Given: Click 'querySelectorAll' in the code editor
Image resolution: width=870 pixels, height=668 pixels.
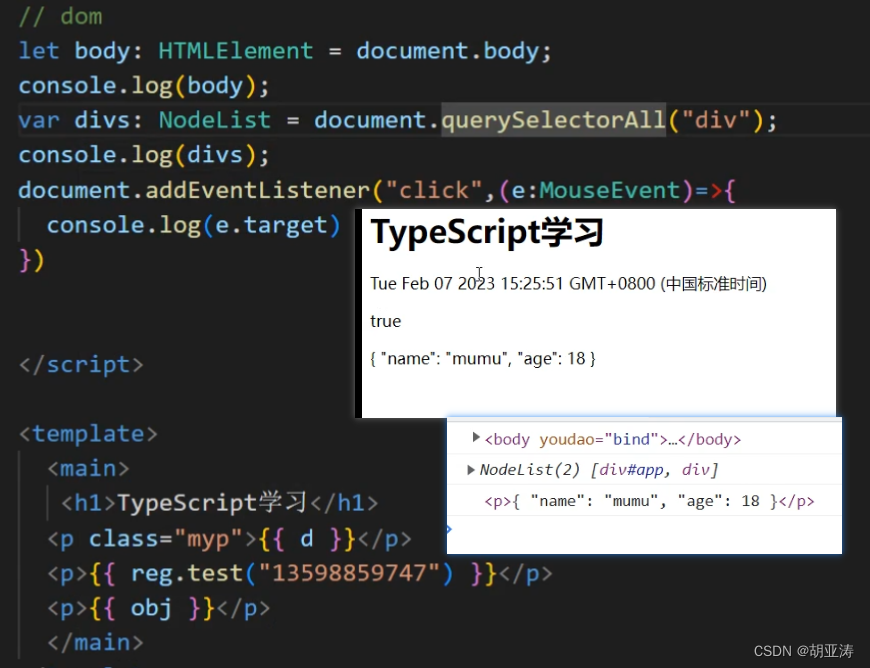Looking at the screenshot, I should click(553, 120).
